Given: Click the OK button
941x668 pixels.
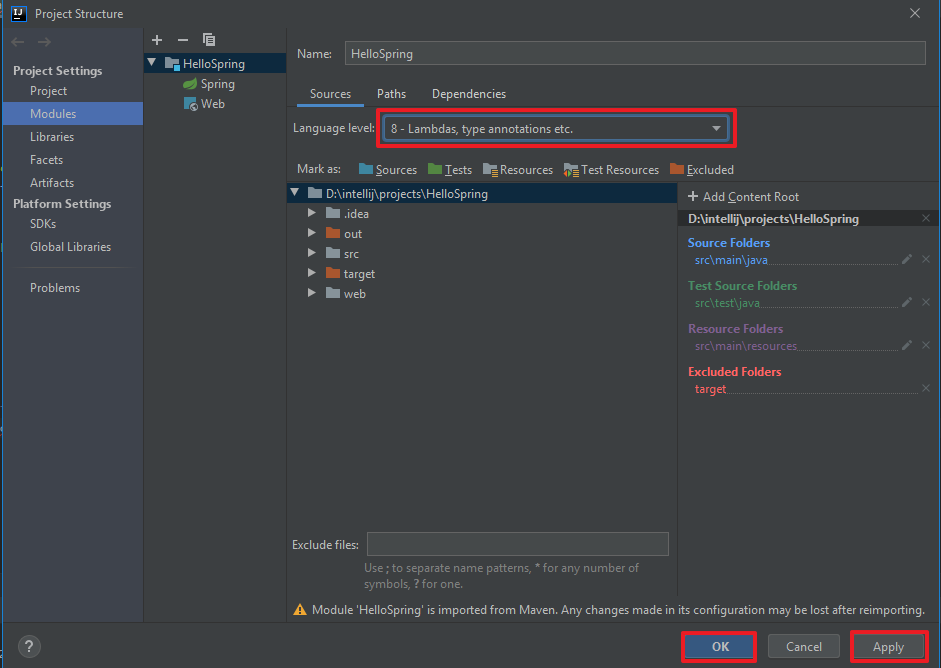Looking at the screenshot, I should tap(720, 646).
